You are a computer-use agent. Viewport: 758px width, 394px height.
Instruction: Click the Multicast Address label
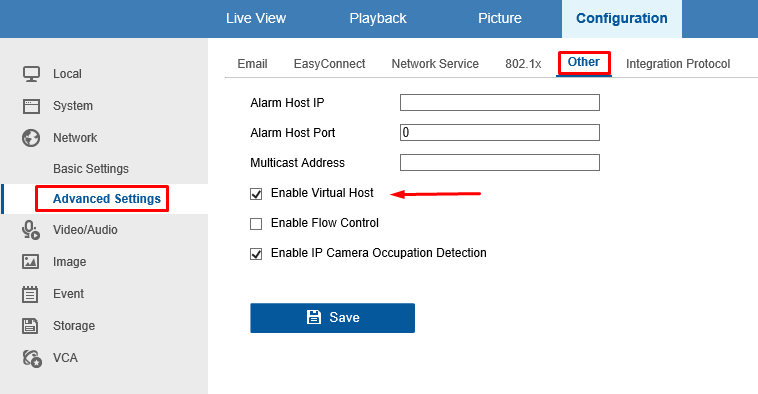pos(297,163)
